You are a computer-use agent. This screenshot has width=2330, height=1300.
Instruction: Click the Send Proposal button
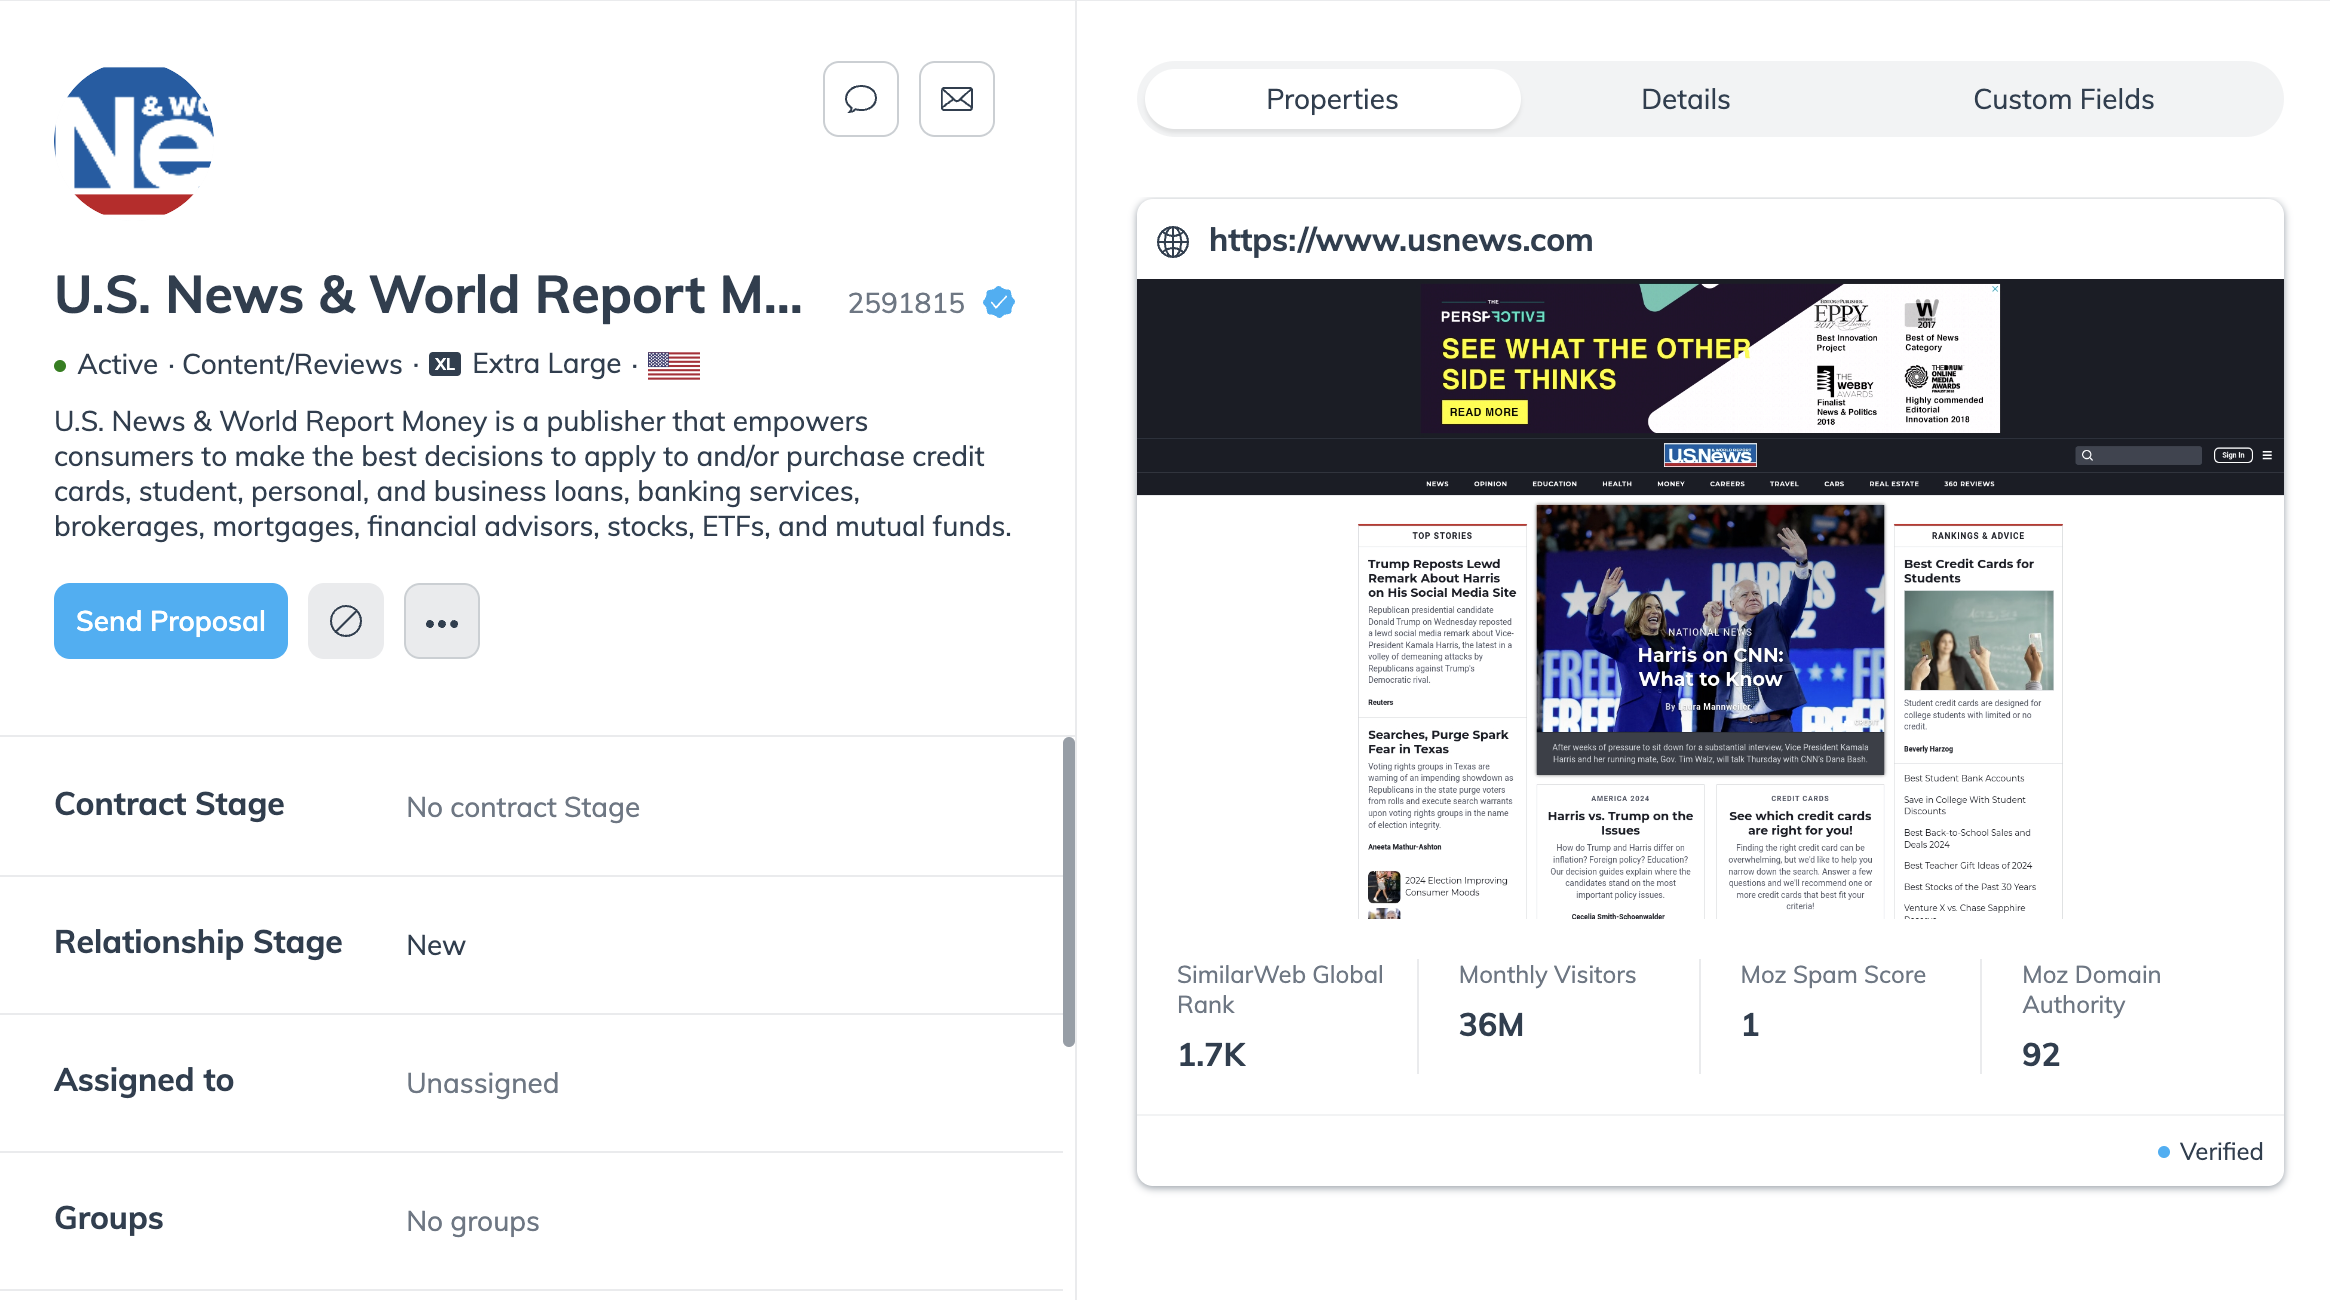pos(171,621)
